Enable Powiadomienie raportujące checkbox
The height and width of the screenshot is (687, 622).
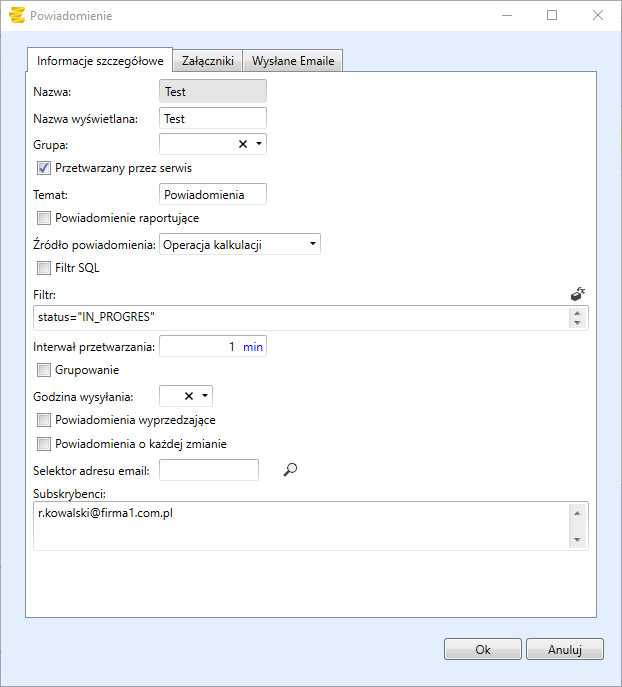tap(43, 218)
